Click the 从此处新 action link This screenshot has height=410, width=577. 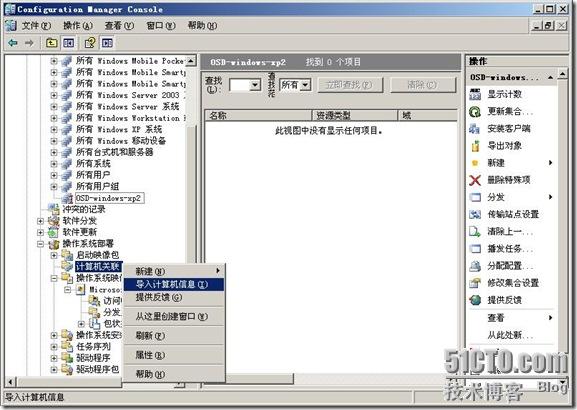510,335
